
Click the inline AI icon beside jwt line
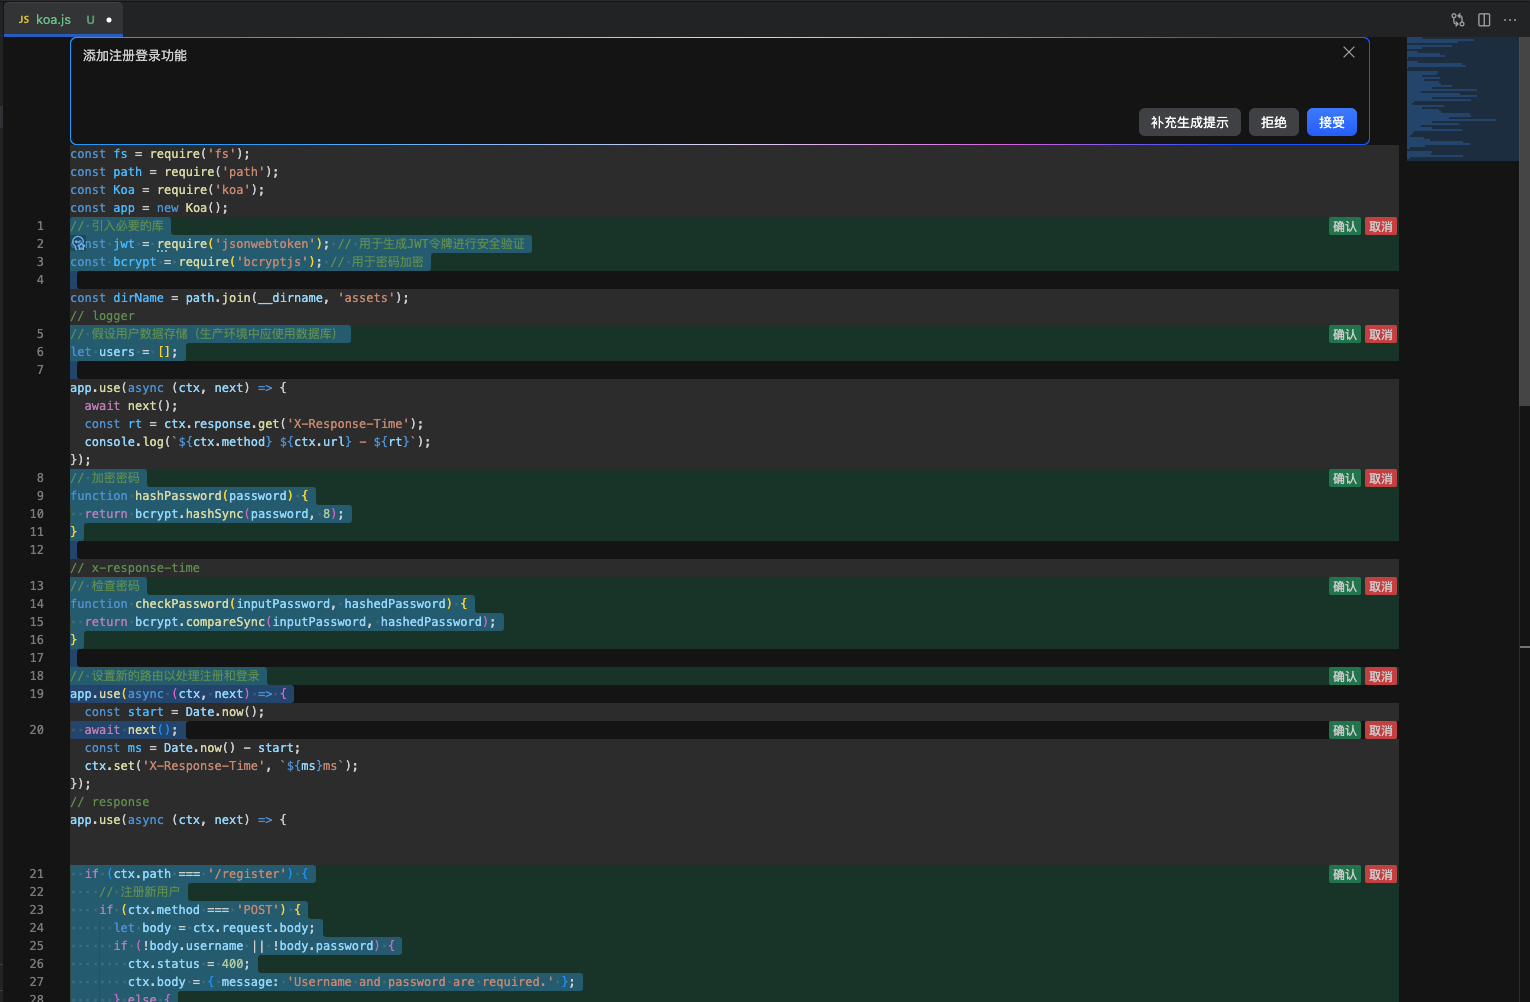coord(78,244)
